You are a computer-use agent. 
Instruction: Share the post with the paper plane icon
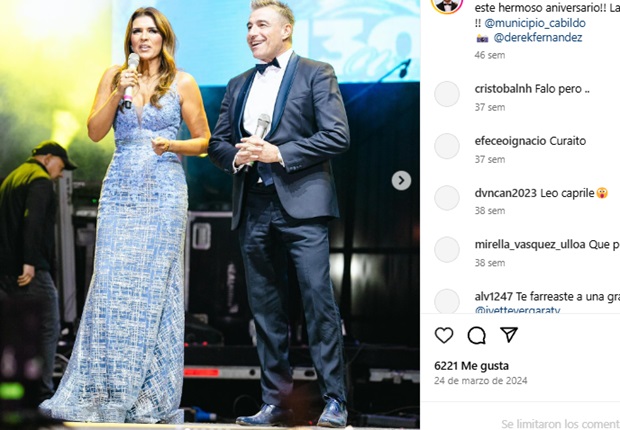coord(509,335)
